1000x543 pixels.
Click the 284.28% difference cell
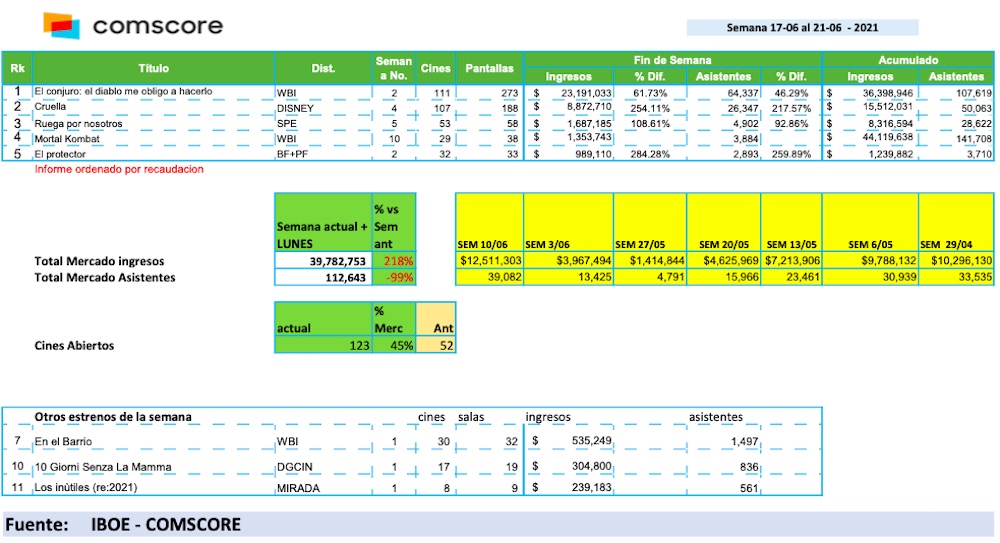click(650, 154)
